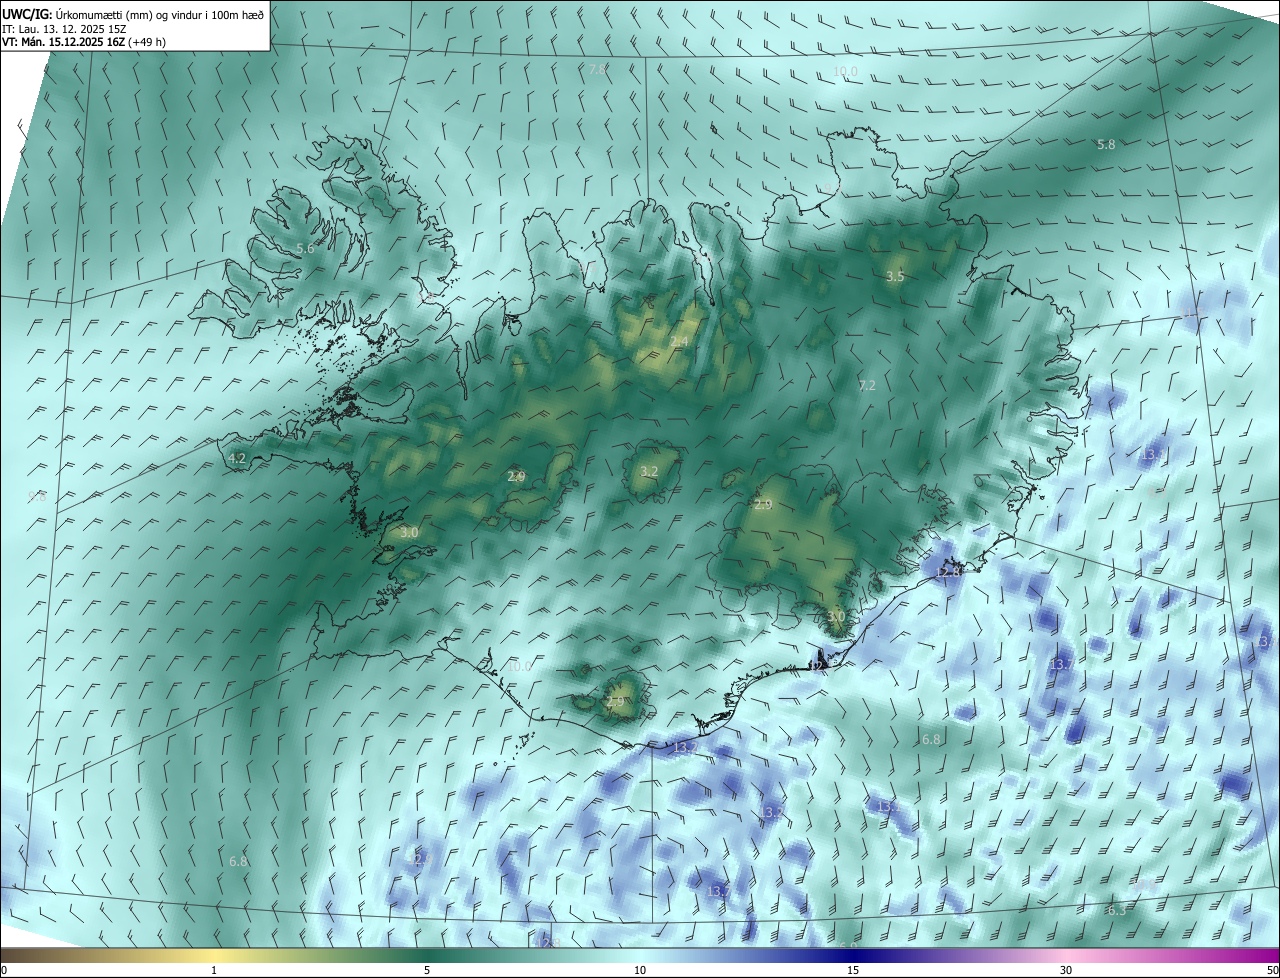The image size is (1280, 978).
Task: Click the '1' tick on the color scale
Action: click(214, 970)
